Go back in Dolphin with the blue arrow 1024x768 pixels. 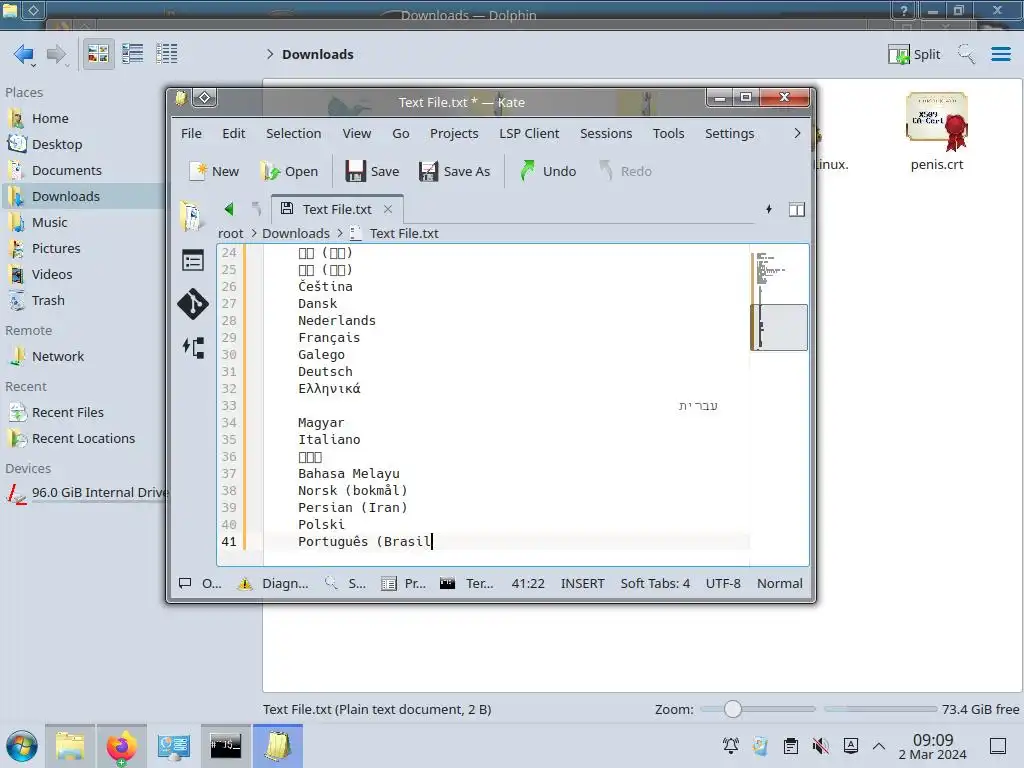(24, 54)
